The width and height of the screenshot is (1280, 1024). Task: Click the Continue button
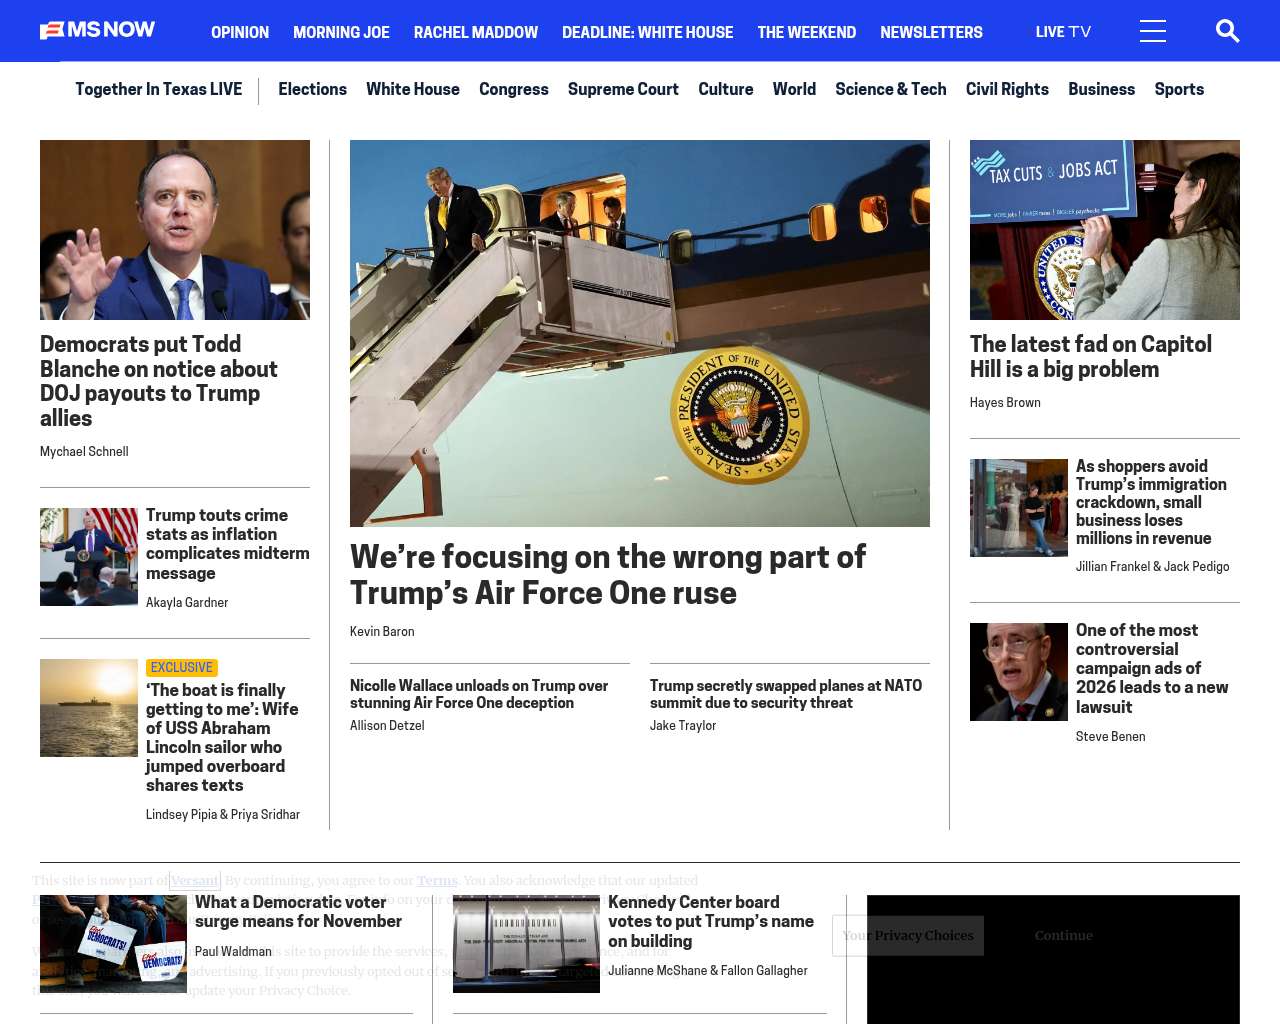(x=1064, y=936)
